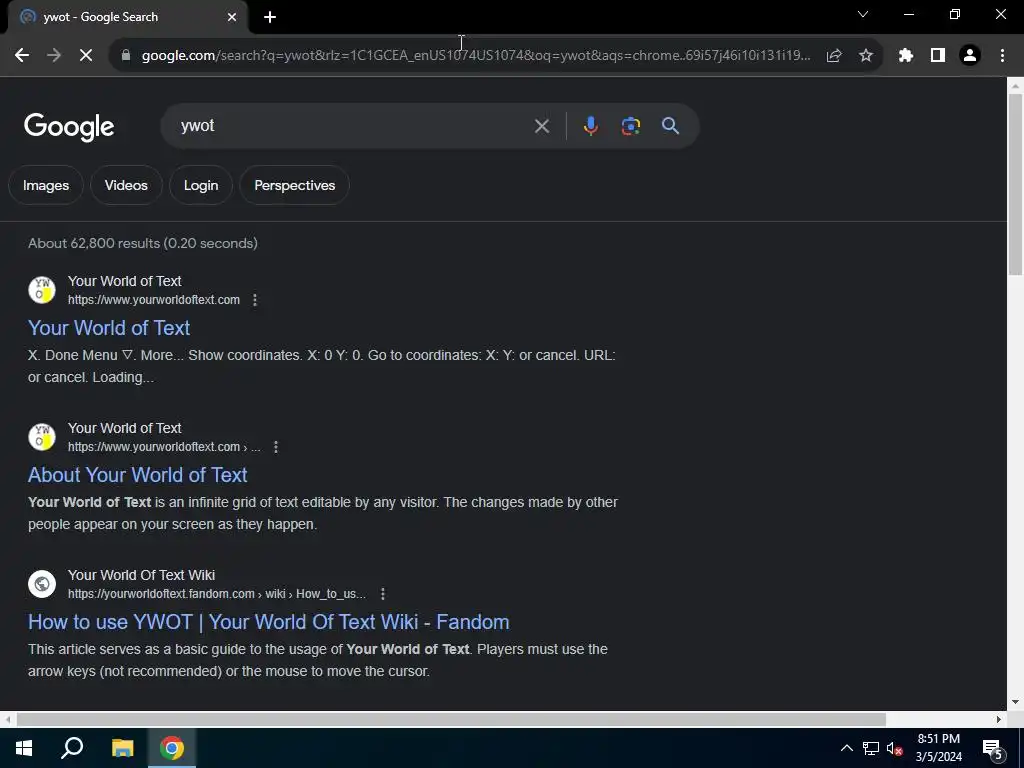Click the Fandom wiki globe favicon

click(42, 584)
